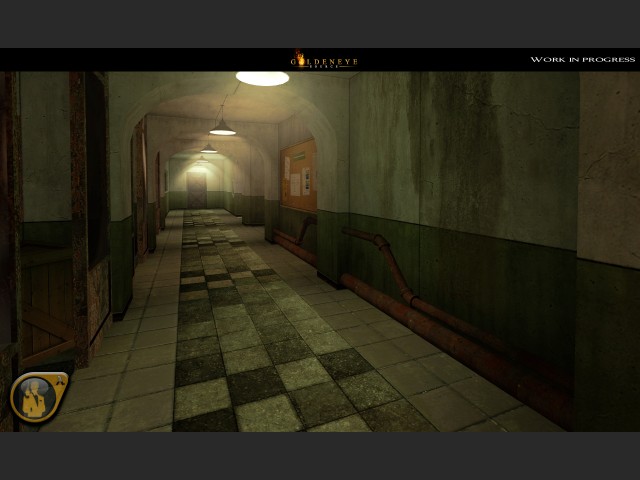The width and height of the screenshot is (640, 480).
Task: Click the yellow character HUD icon
Action: point(39,396)
